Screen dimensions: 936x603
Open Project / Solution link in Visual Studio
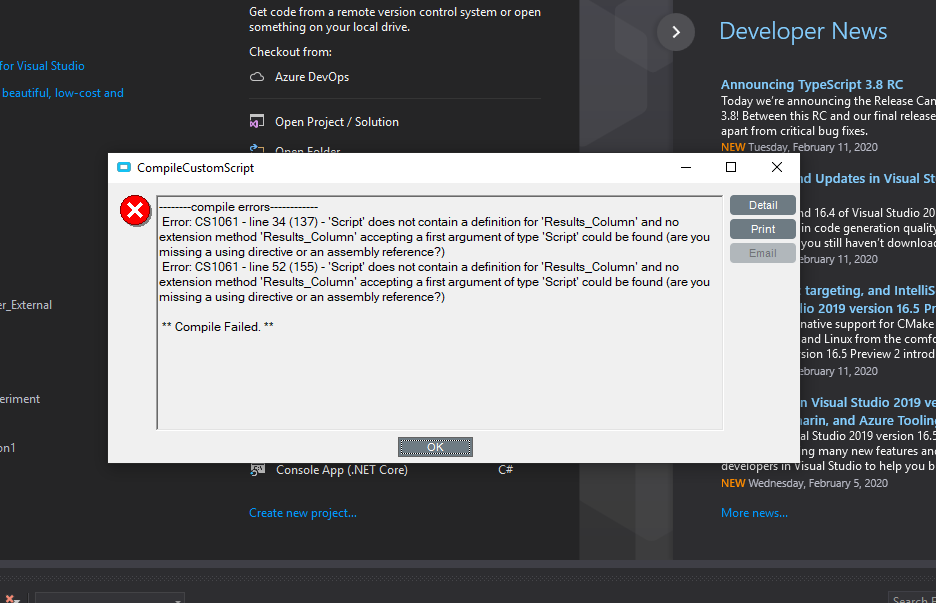(337, 122)
